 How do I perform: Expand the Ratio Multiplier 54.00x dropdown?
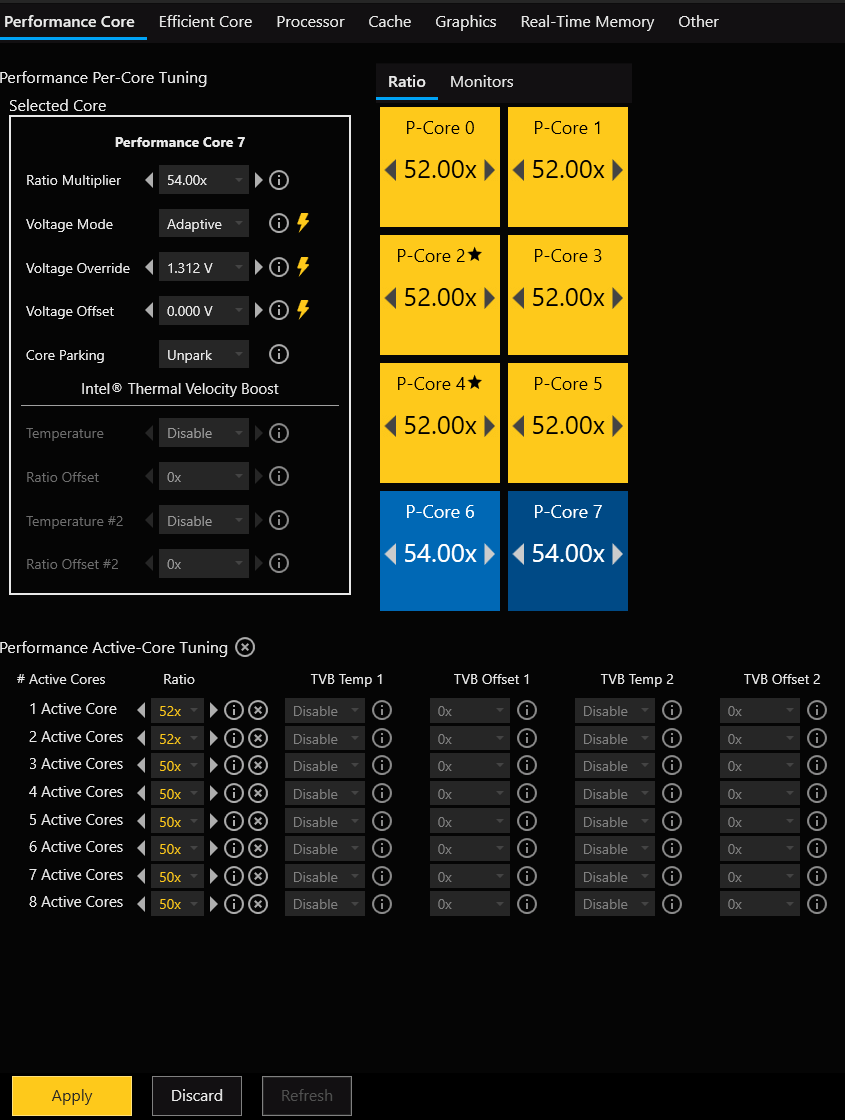[x=204, y=180]
